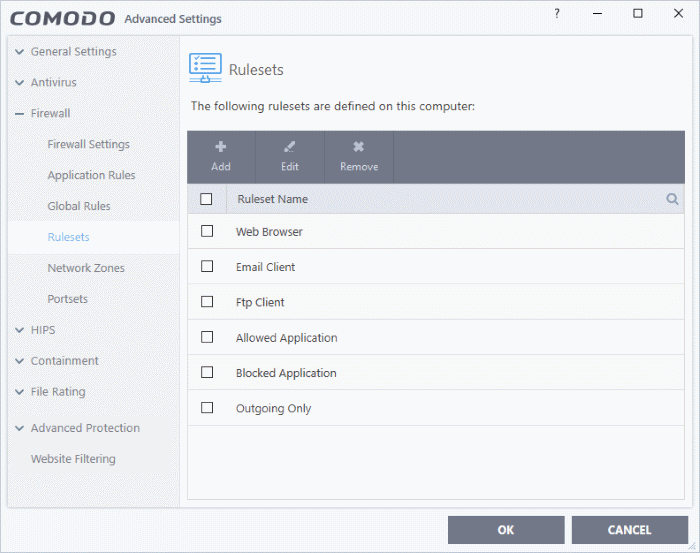Select the Blocked Application ruleset text
Viewport: 700px width, 553px height.
coord(286,373)
